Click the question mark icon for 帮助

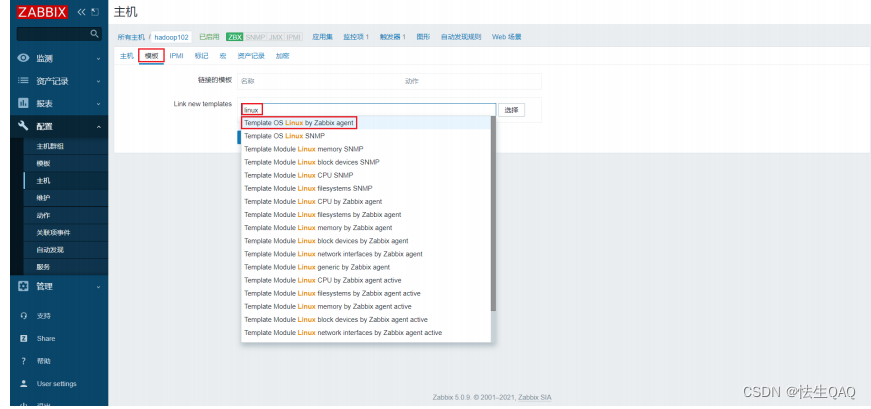[x=23, y=361]
